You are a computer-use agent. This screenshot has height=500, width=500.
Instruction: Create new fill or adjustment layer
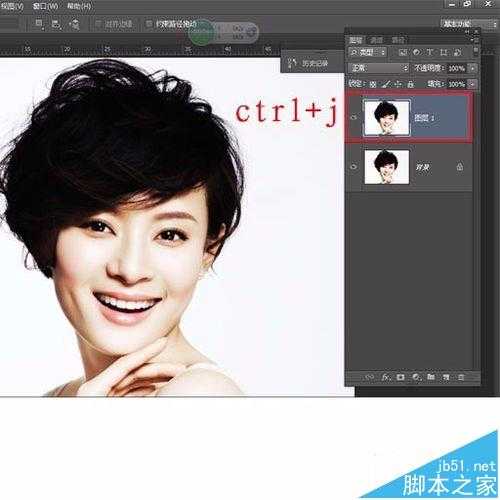pyautogui.click(x=416, y=377)
